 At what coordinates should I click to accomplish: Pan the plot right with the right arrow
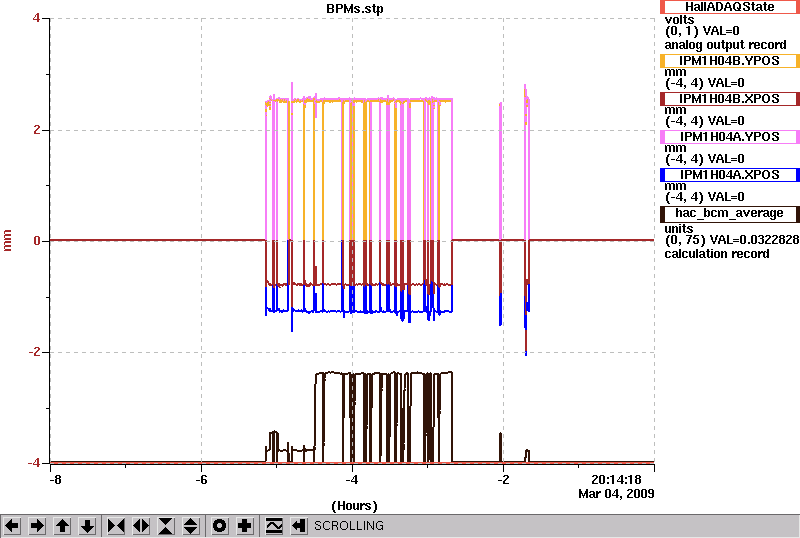coord(37,526)
